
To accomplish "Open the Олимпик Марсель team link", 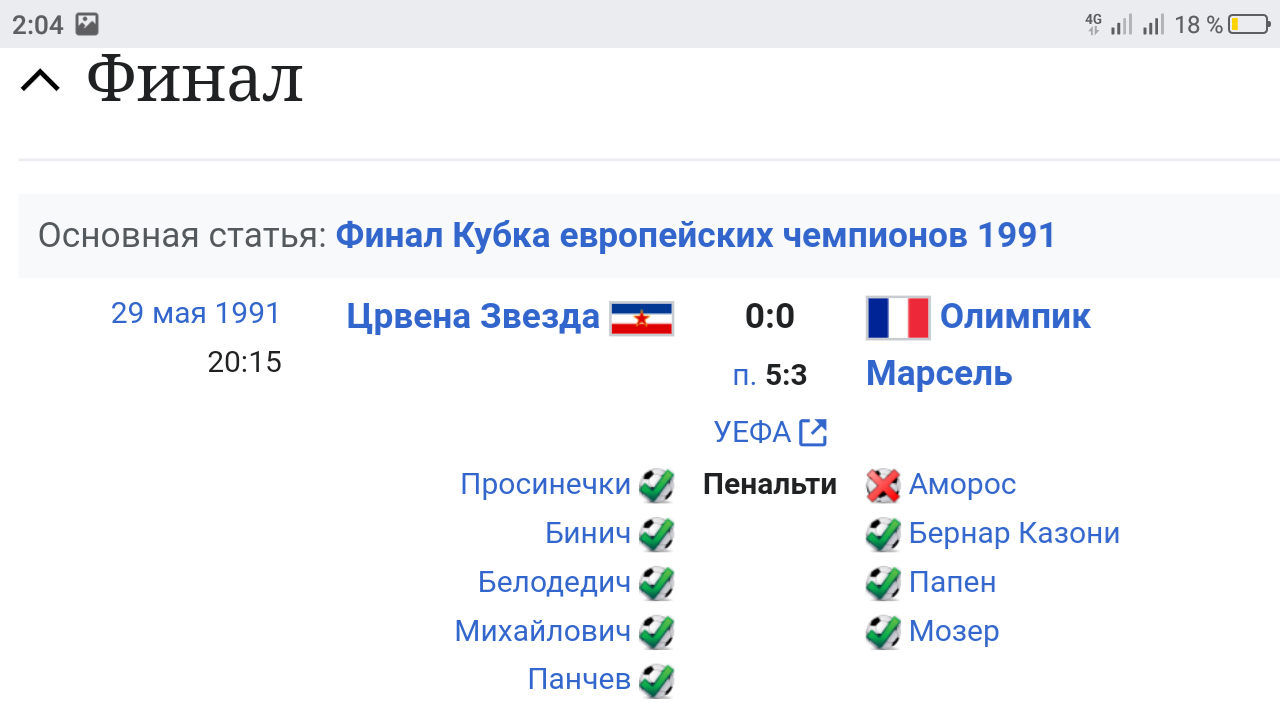I will click(1014, 317).
